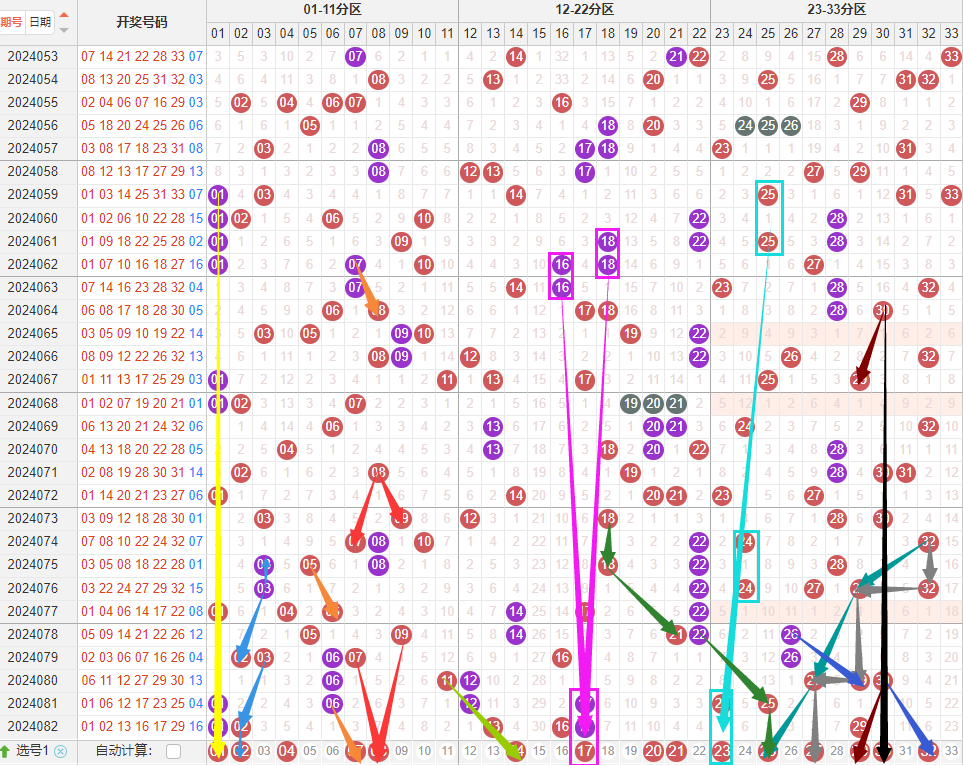Click the green up arrow beside 选号1
The image size is (963, 765).
pos(6,751)
